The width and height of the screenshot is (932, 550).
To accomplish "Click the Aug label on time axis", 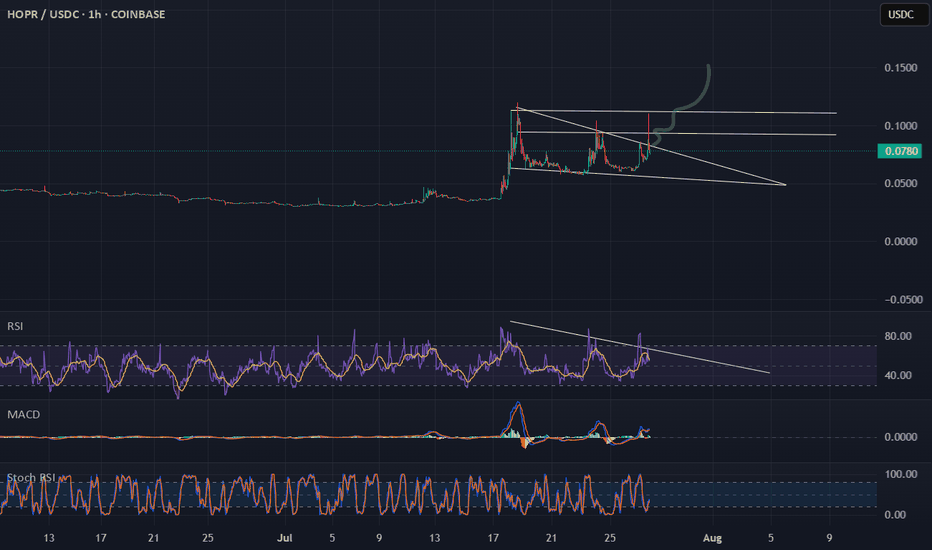I will pos(712,538).
